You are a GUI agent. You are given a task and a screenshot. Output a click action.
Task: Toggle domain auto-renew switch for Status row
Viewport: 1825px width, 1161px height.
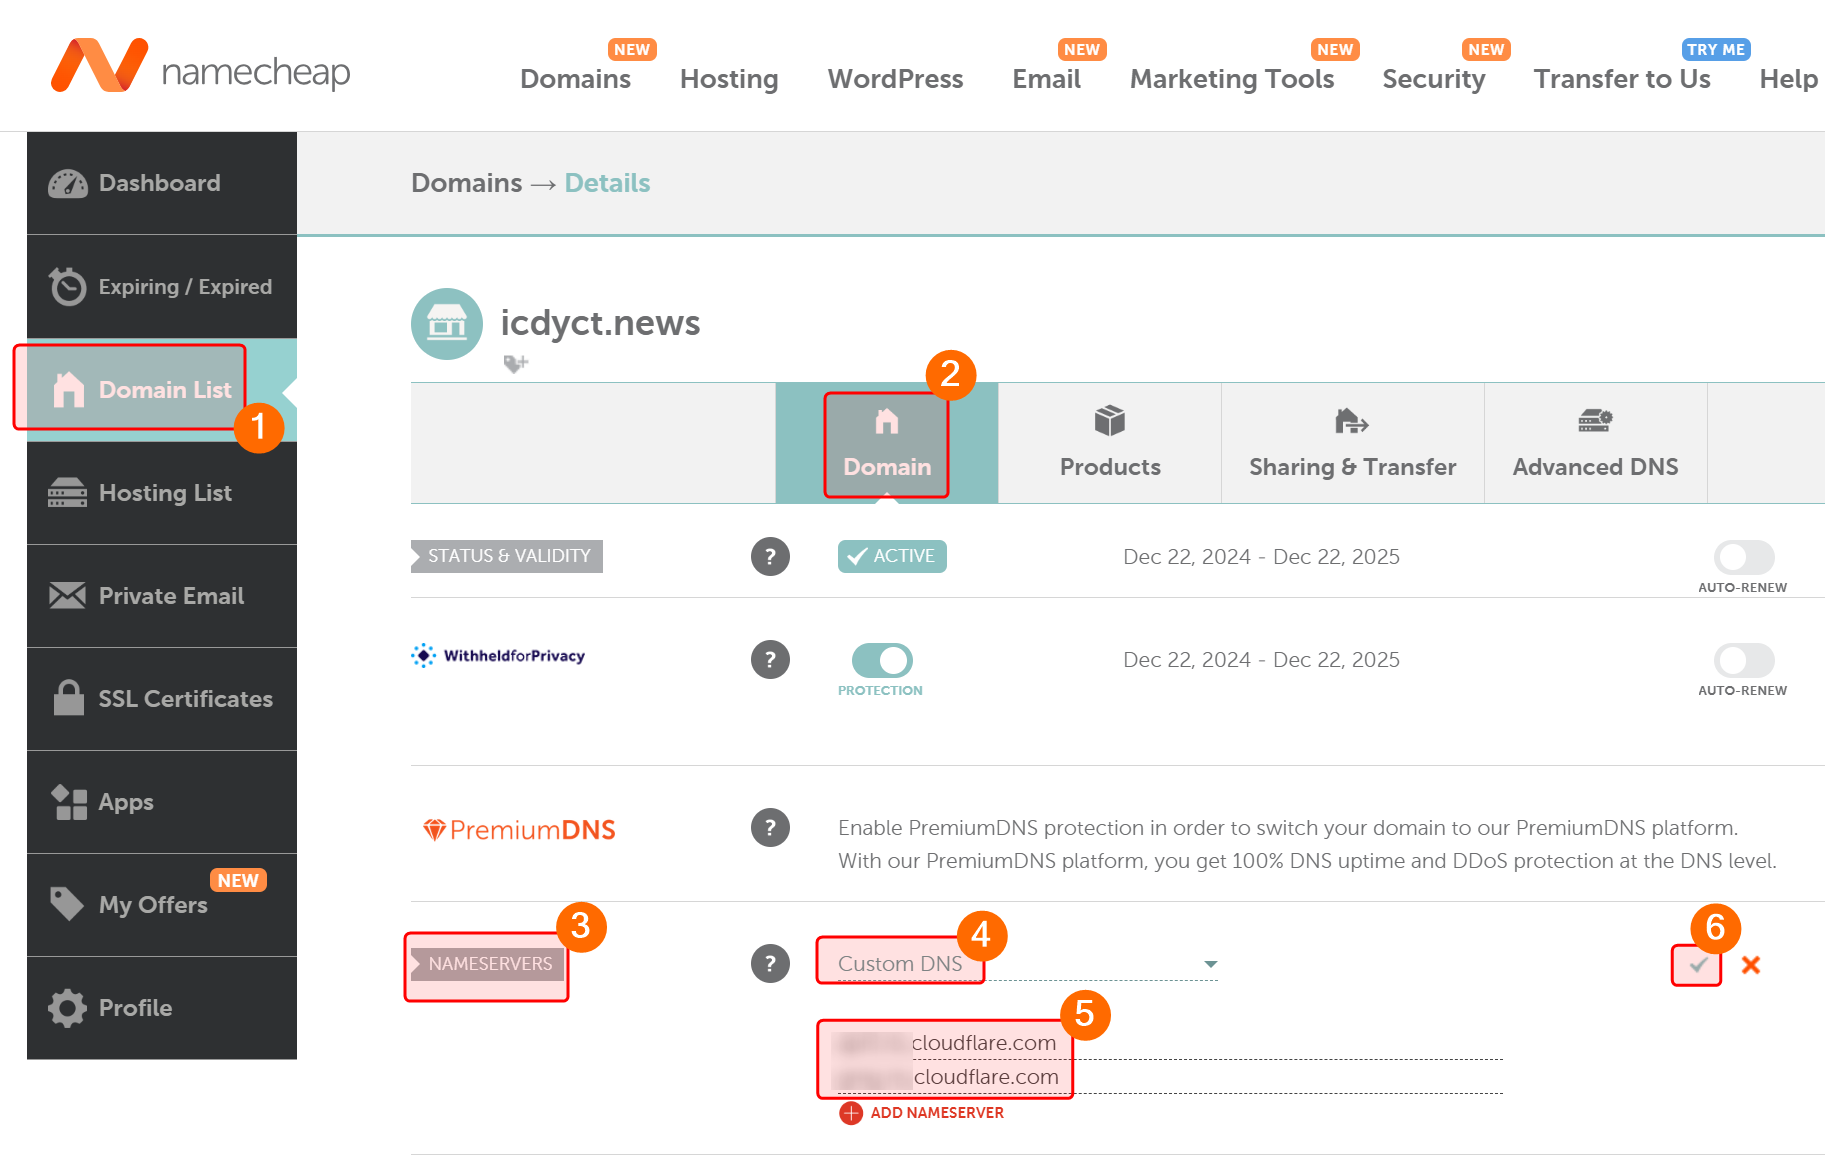click(1743, 557)
